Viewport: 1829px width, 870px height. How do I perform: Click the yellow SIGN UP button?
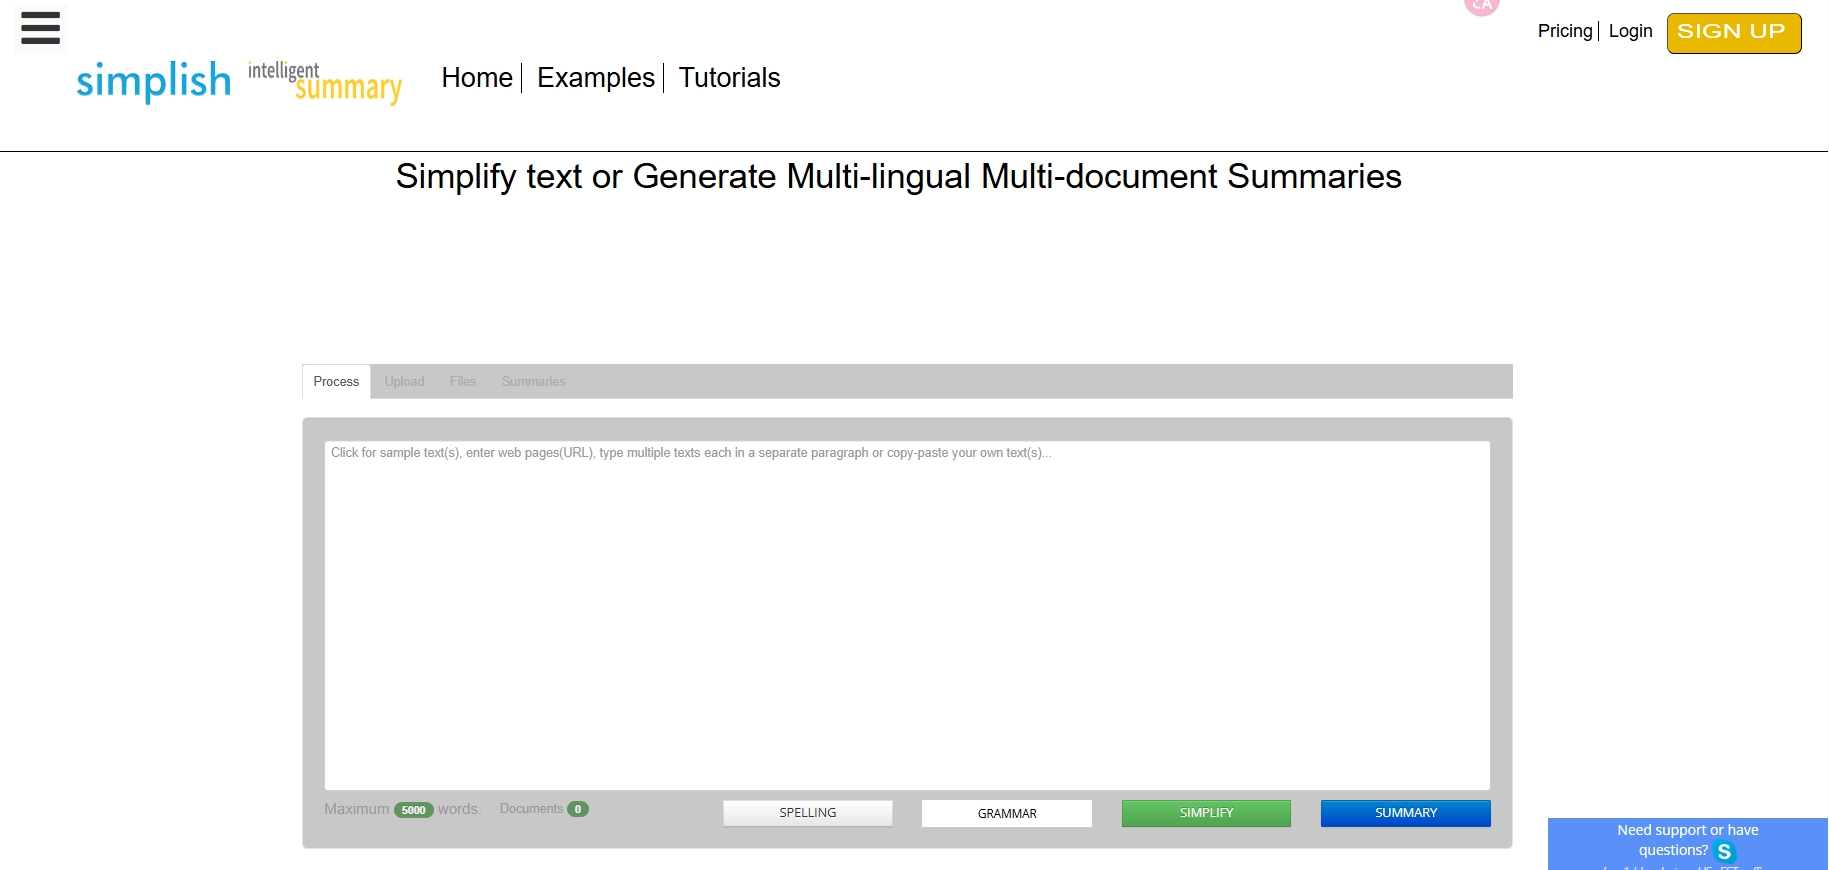(x=1733, y=33)
